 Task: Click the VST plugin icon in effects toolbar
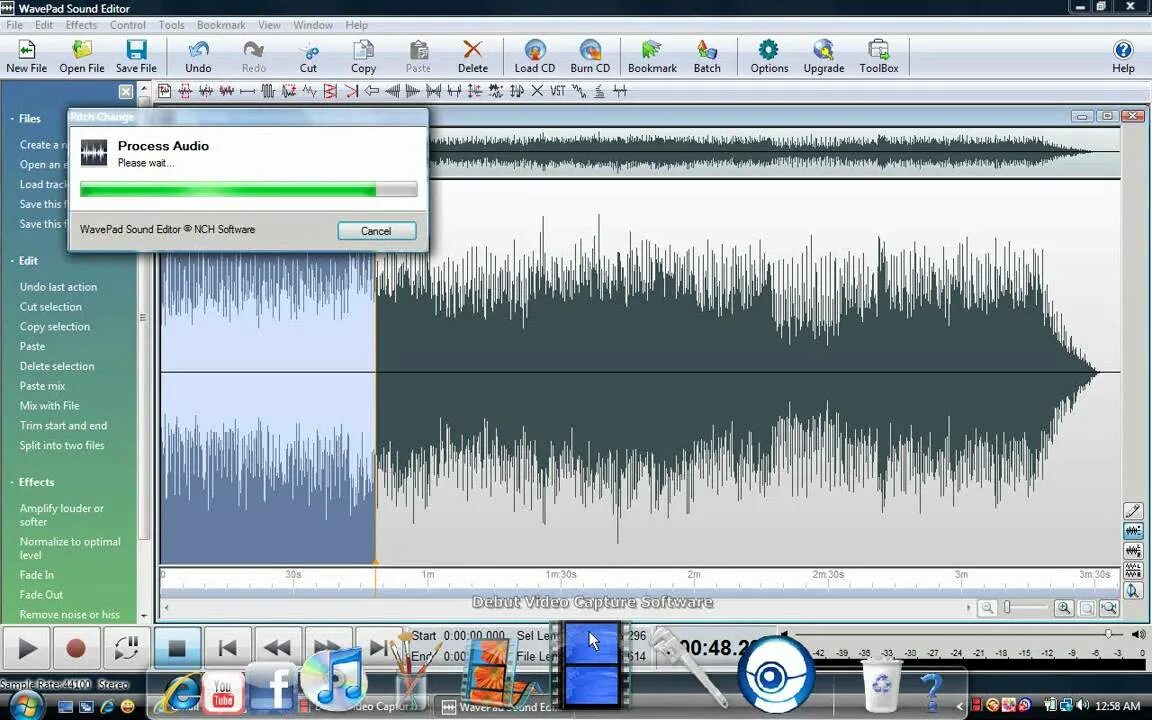pos(558,91)
